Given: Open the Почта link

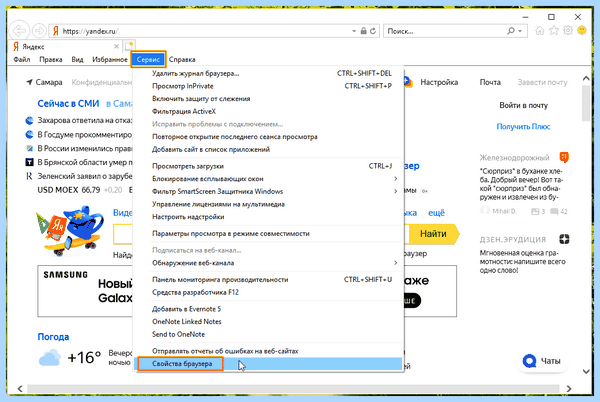Looking at the screenshot, I should pyautogui.click(x=490, y=82).
